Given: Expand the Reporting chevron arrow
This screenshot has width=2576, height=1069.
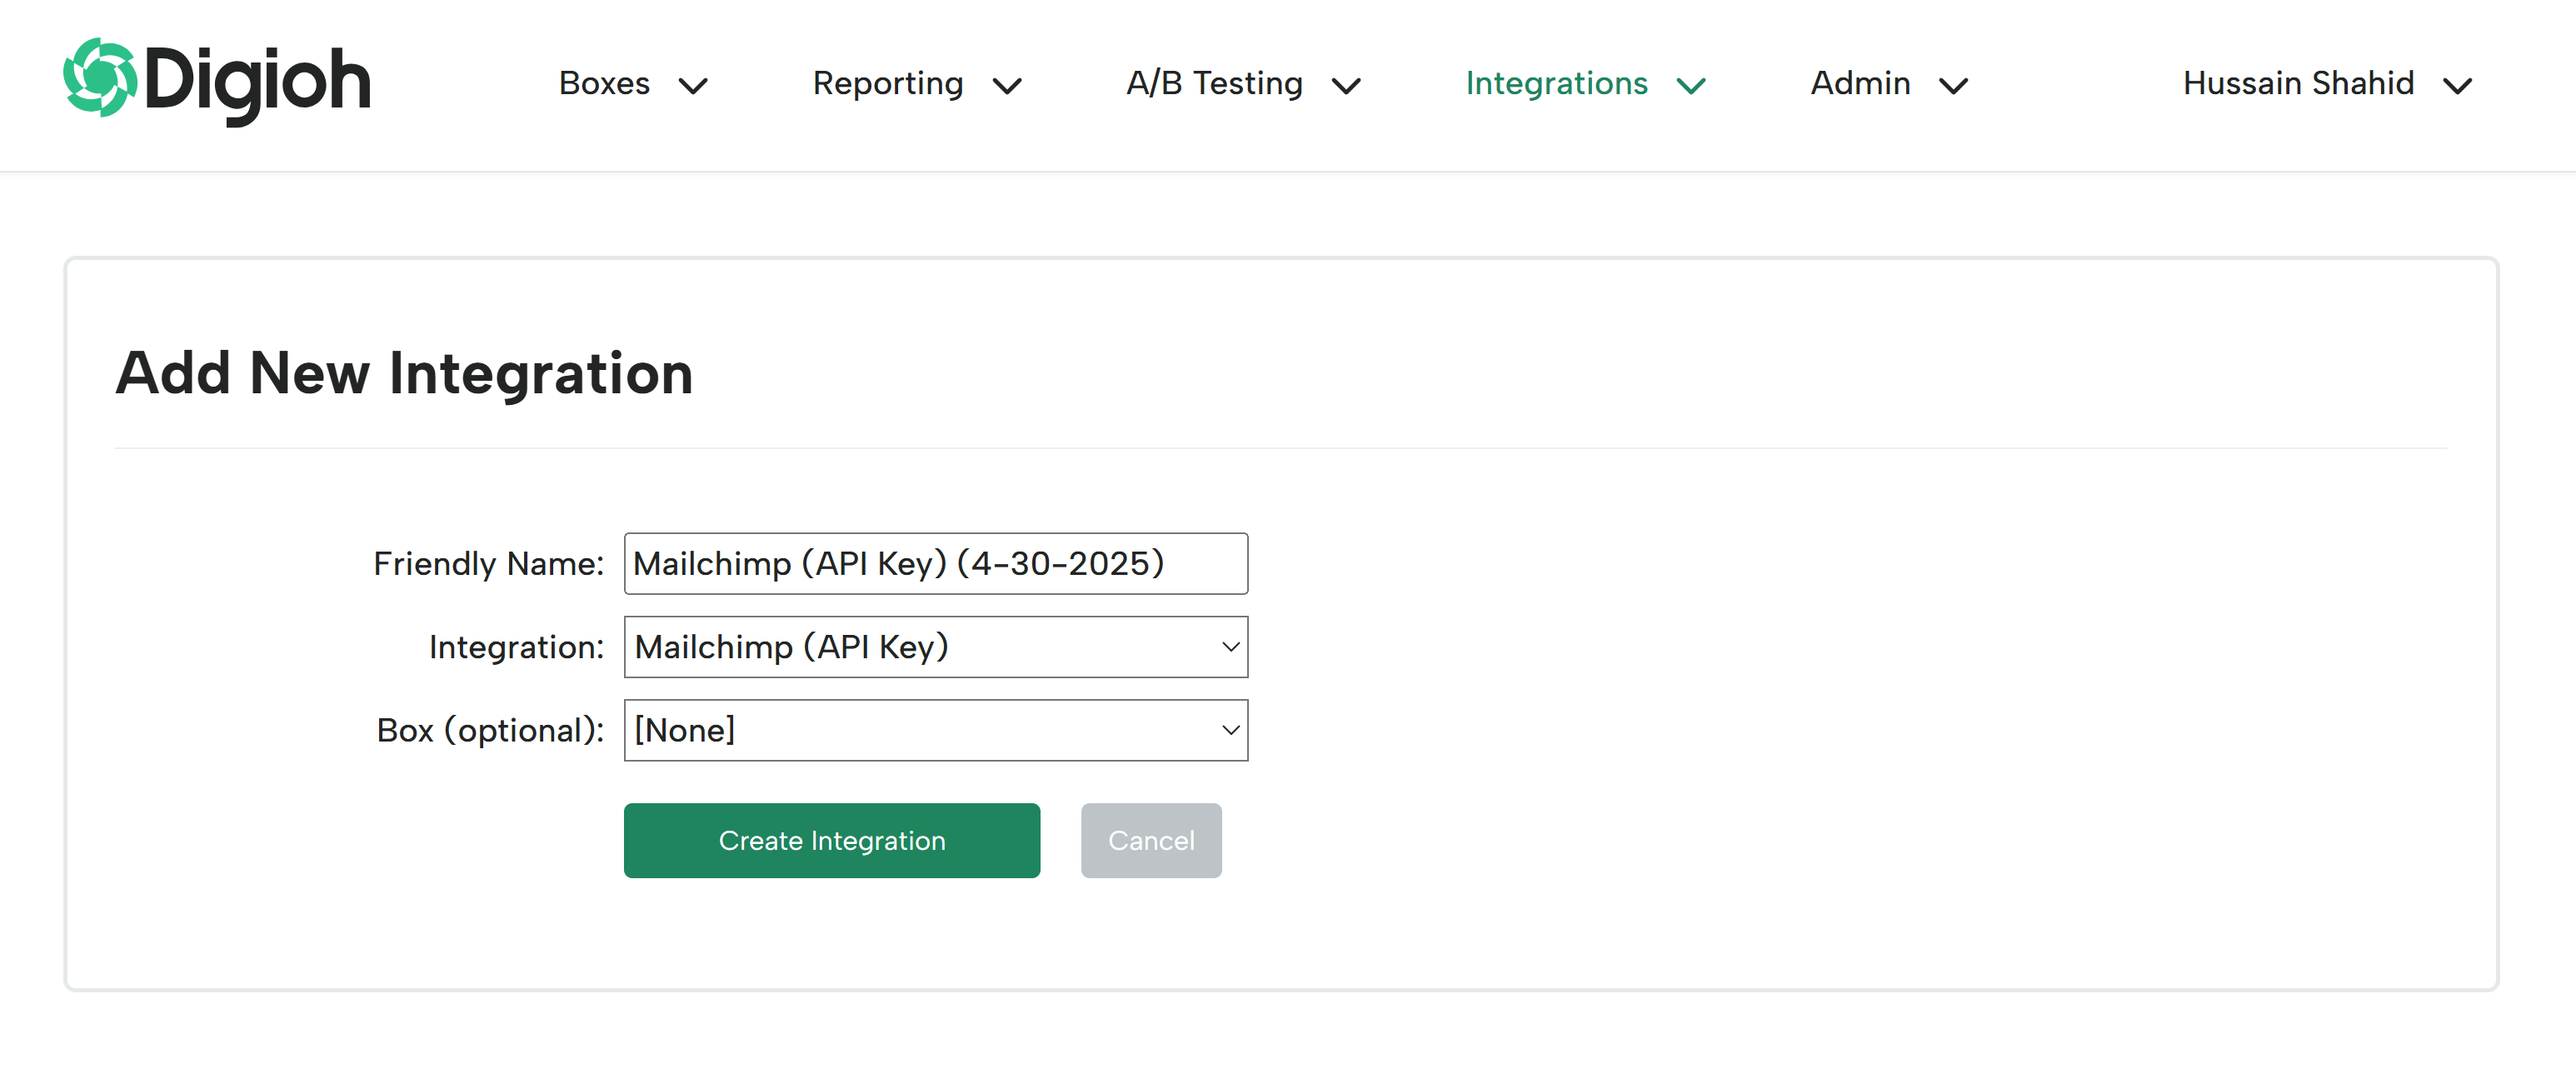Looking at the screenshot, I should click(x=1007, y=86).
